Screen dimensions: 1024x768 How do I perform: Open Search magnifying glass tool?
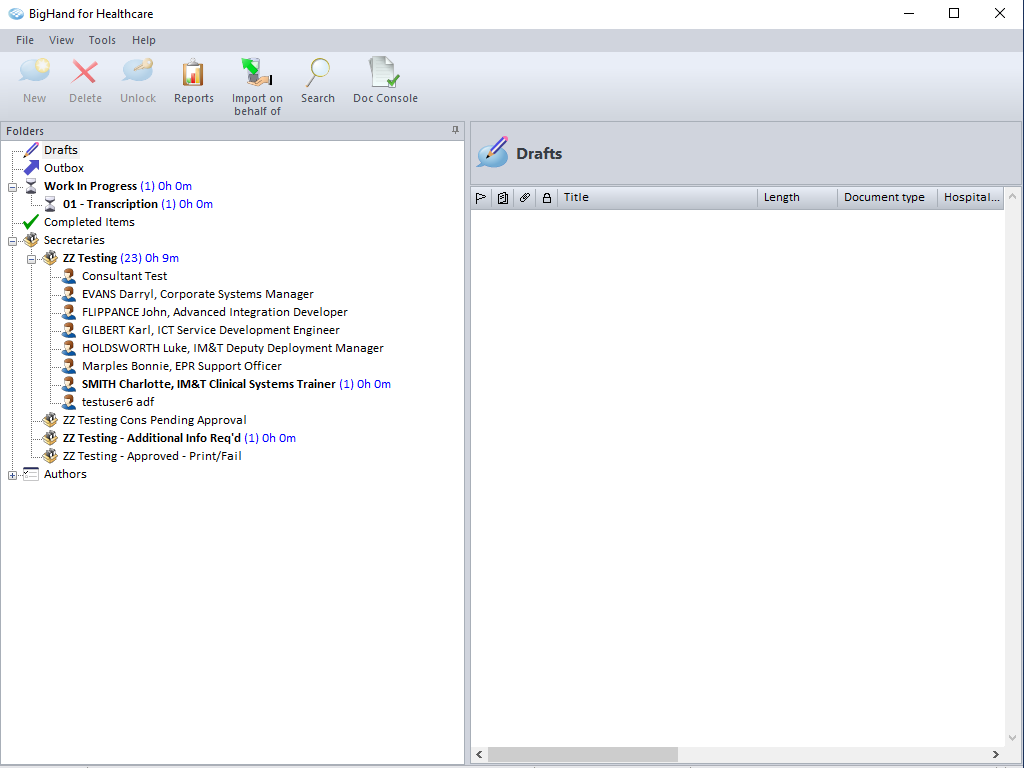[318, 72]
